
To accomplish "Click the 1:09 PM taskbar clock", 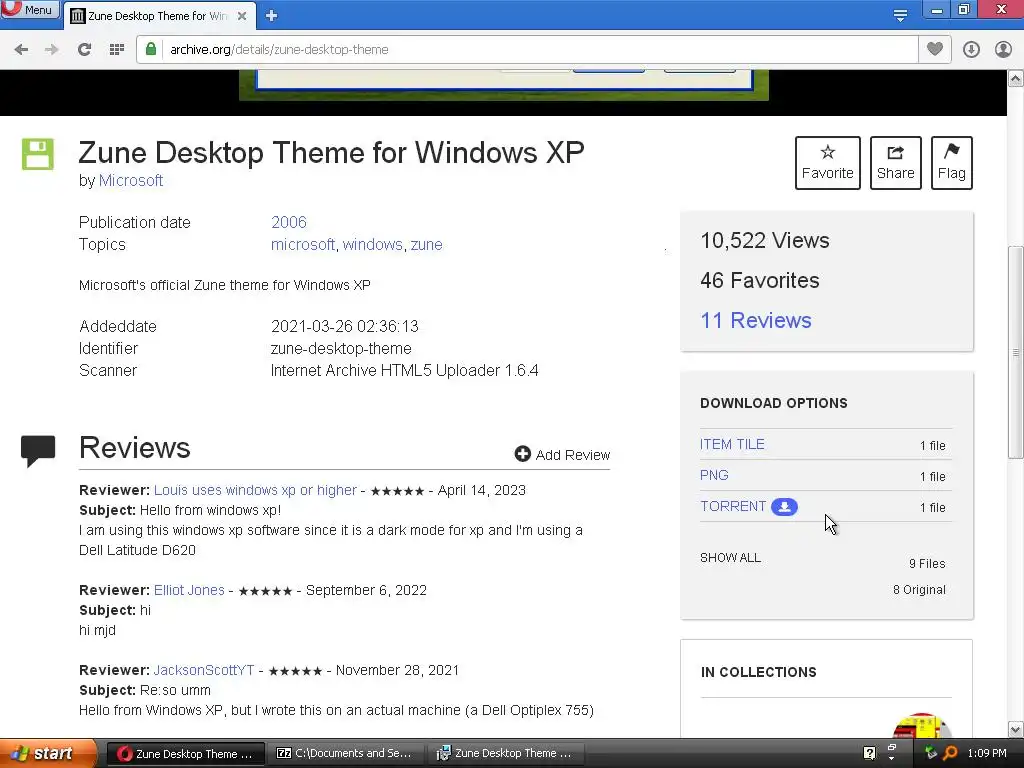I will [987, 753].
